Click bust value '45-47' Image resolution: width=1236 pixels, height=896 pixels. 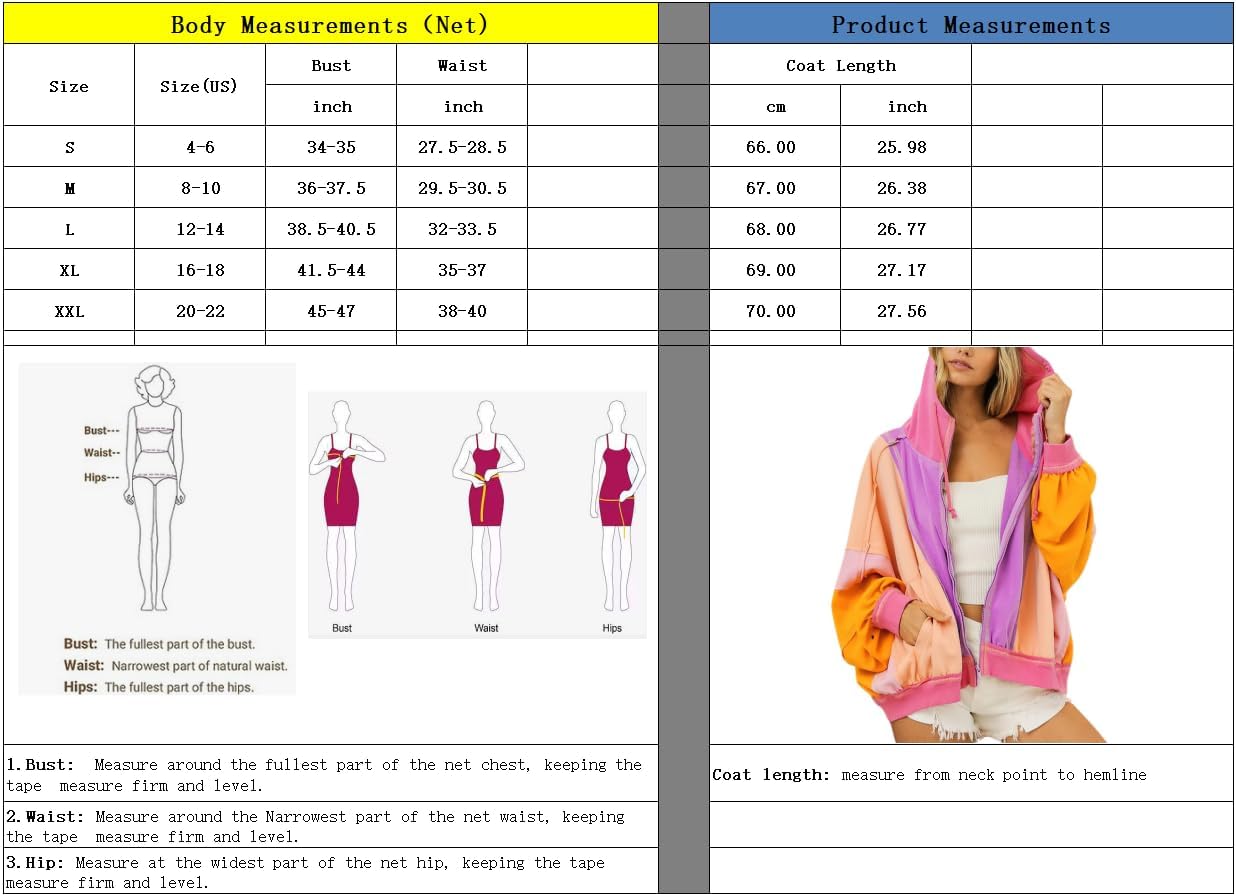(x=331, y=311)
